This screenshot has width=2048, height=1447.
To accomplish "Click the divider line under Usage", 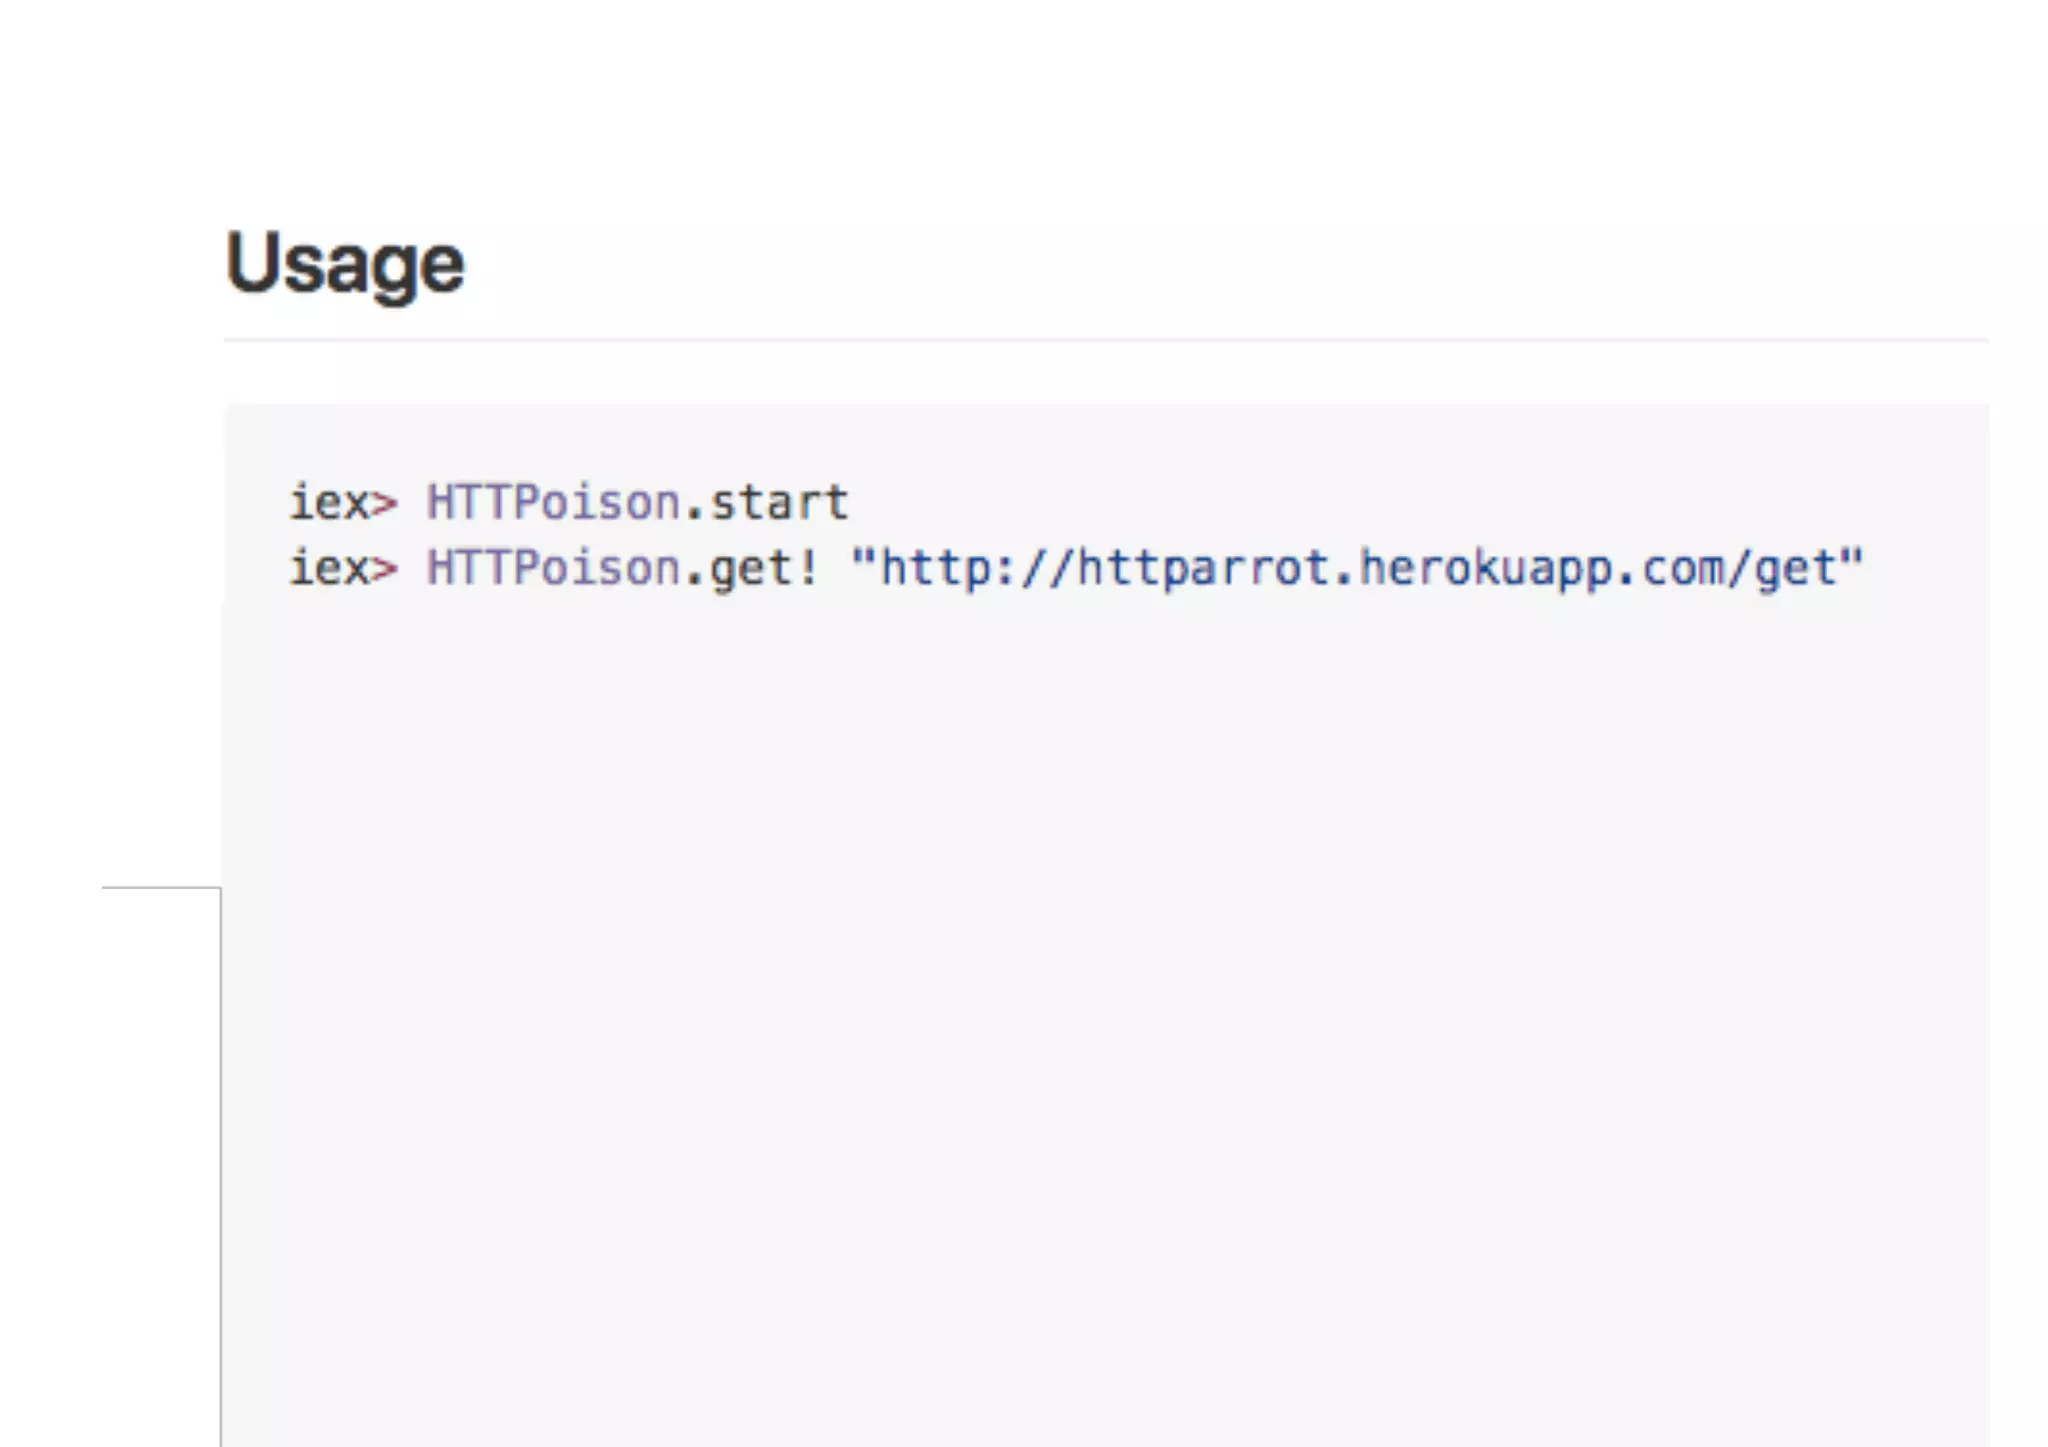I will 1106,340.
